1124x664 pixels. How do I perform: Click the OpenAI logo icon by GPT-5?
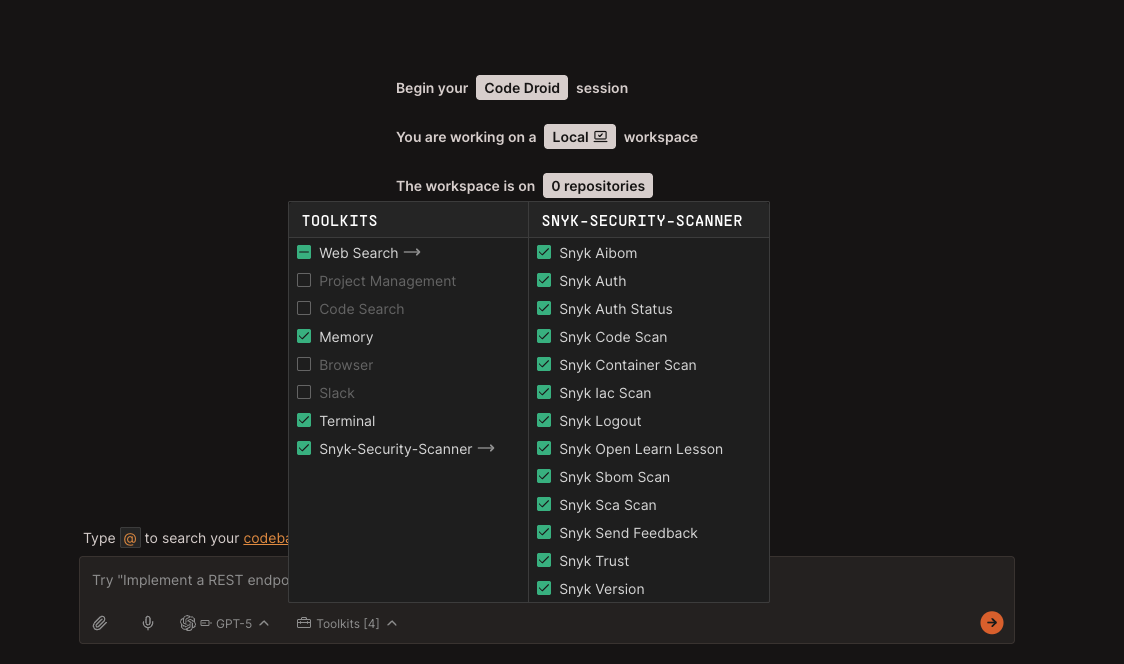click(x=187, y=623)
